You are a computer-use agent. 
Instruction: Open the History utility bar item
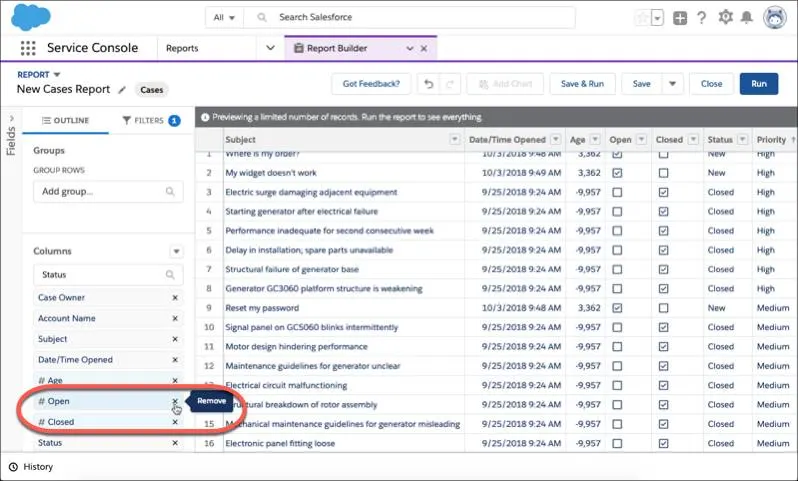click(31, 467)
